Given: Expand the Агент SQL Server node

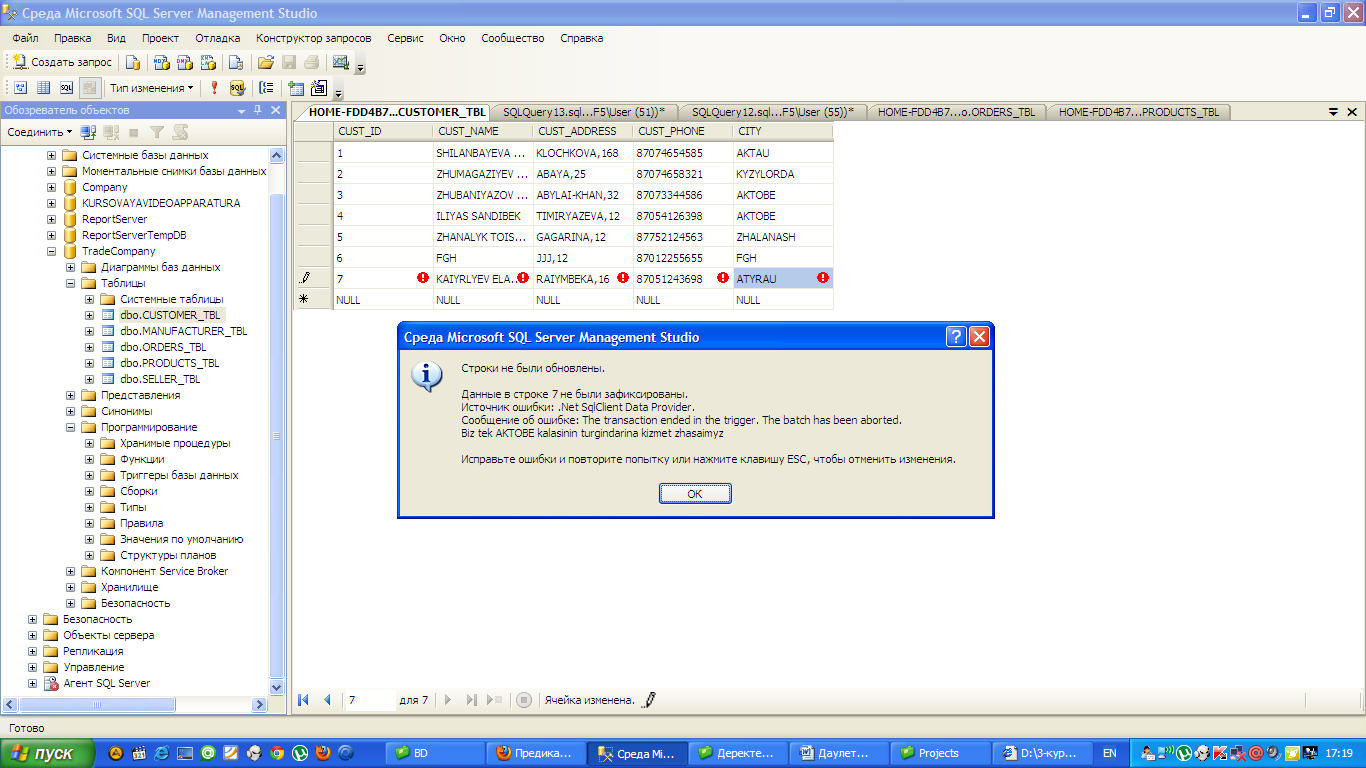Looking at the screenshot, I should [x=33, y=683].
